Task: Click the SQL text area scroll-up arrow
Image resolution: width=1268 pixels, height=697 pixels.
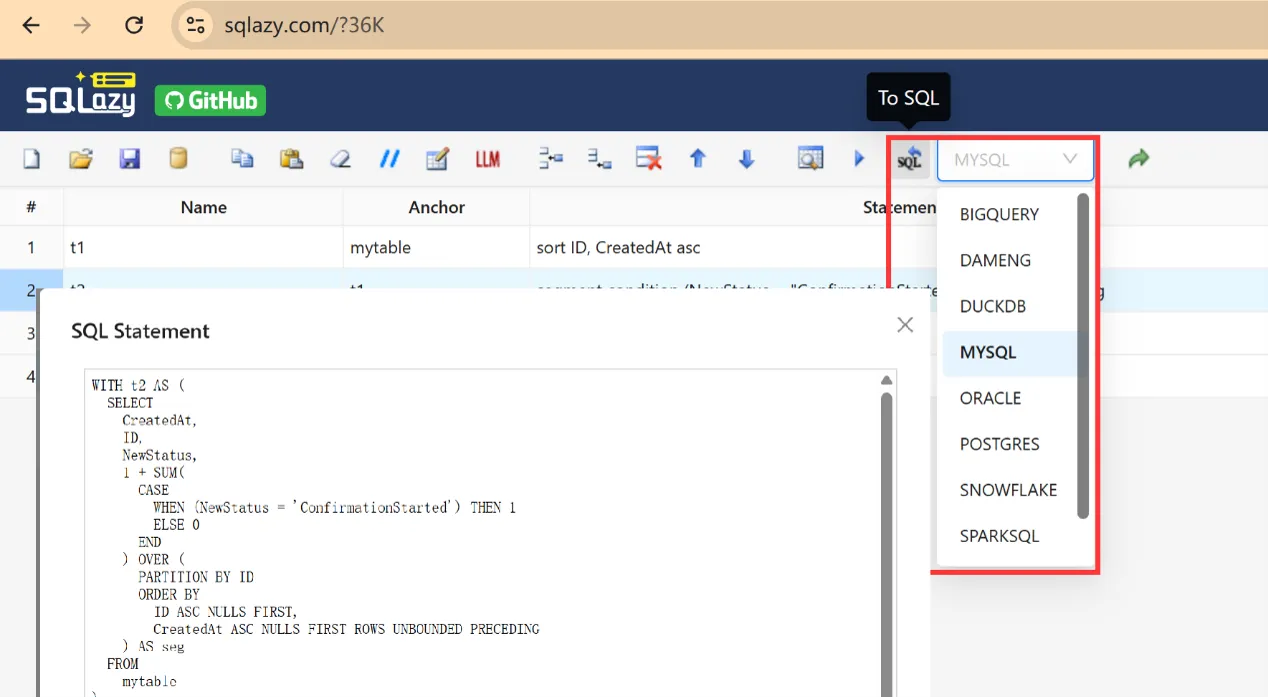Action: click(x=886, y=380)
